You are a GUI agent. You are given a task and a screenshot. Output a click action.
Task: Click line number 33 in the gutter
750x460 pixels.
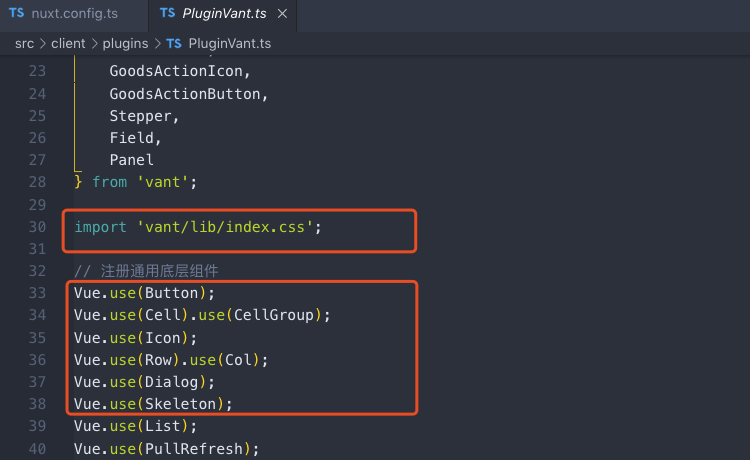(37, 293)
